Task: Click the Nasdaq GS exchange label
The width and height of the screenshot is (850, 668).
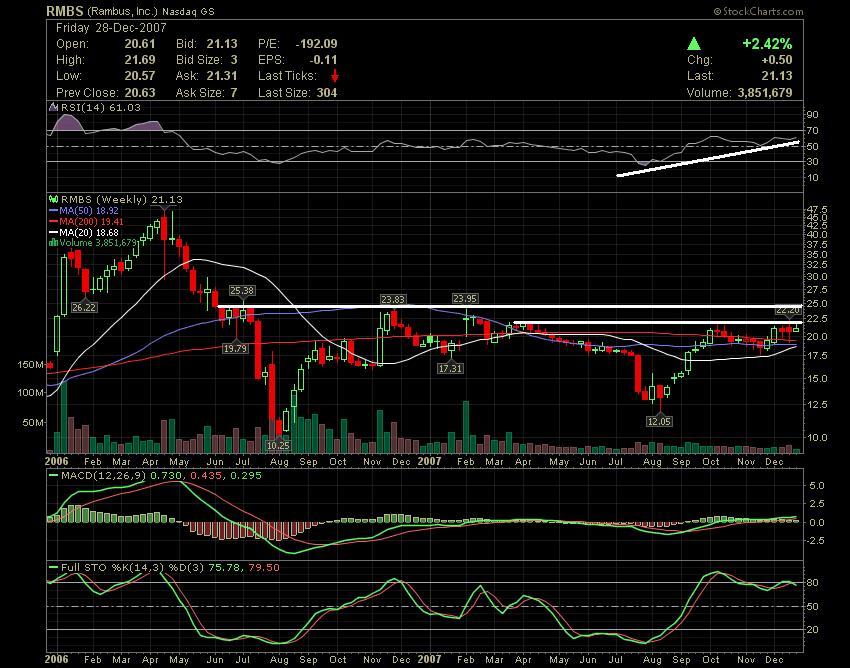Action: pos(189,11)
